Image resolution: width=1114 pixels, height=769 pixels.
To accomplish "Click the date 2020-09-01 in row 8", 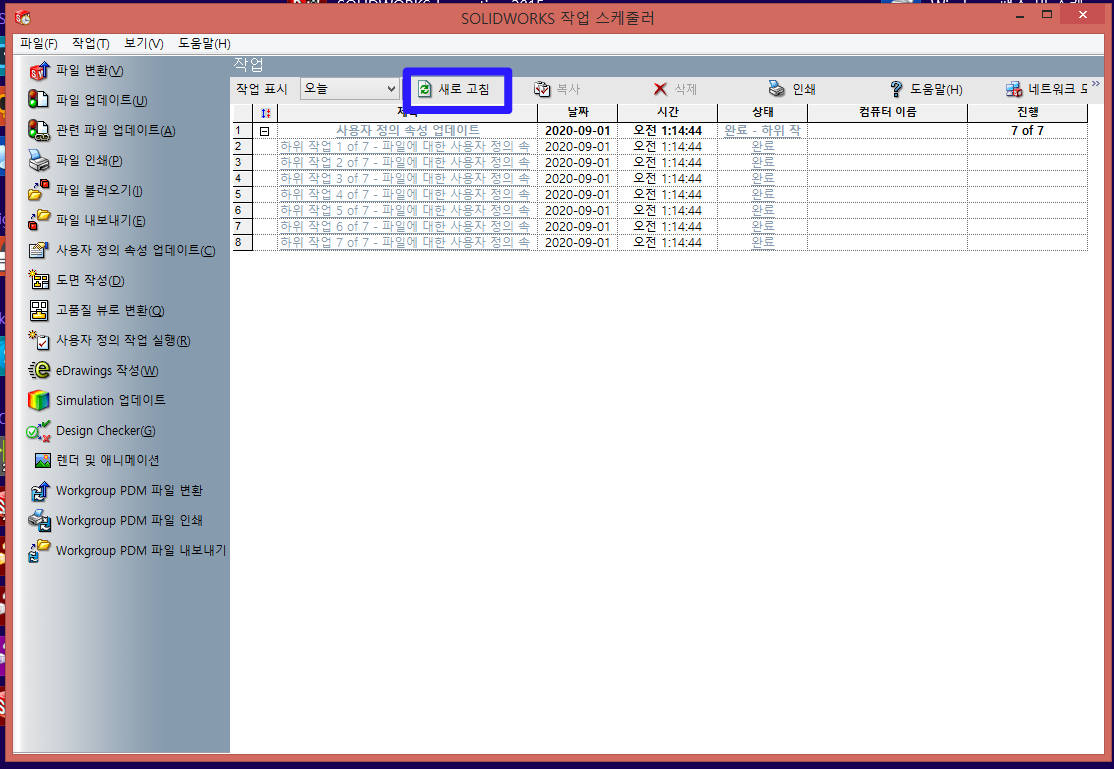I will (578, 242).
